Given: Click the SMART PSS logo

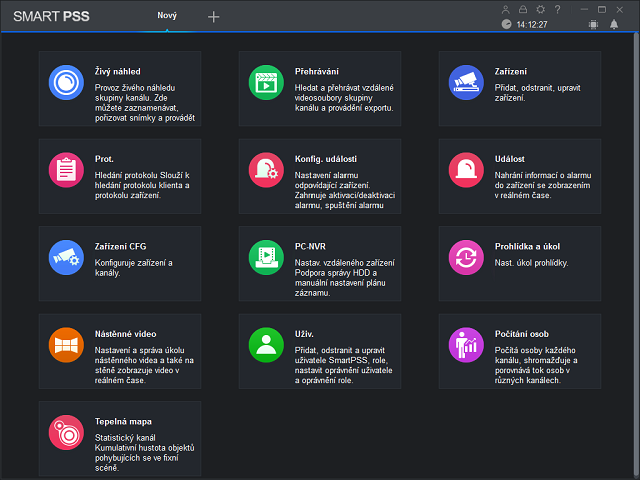Looking at the screenshot, I should click(x=51, y=16).
